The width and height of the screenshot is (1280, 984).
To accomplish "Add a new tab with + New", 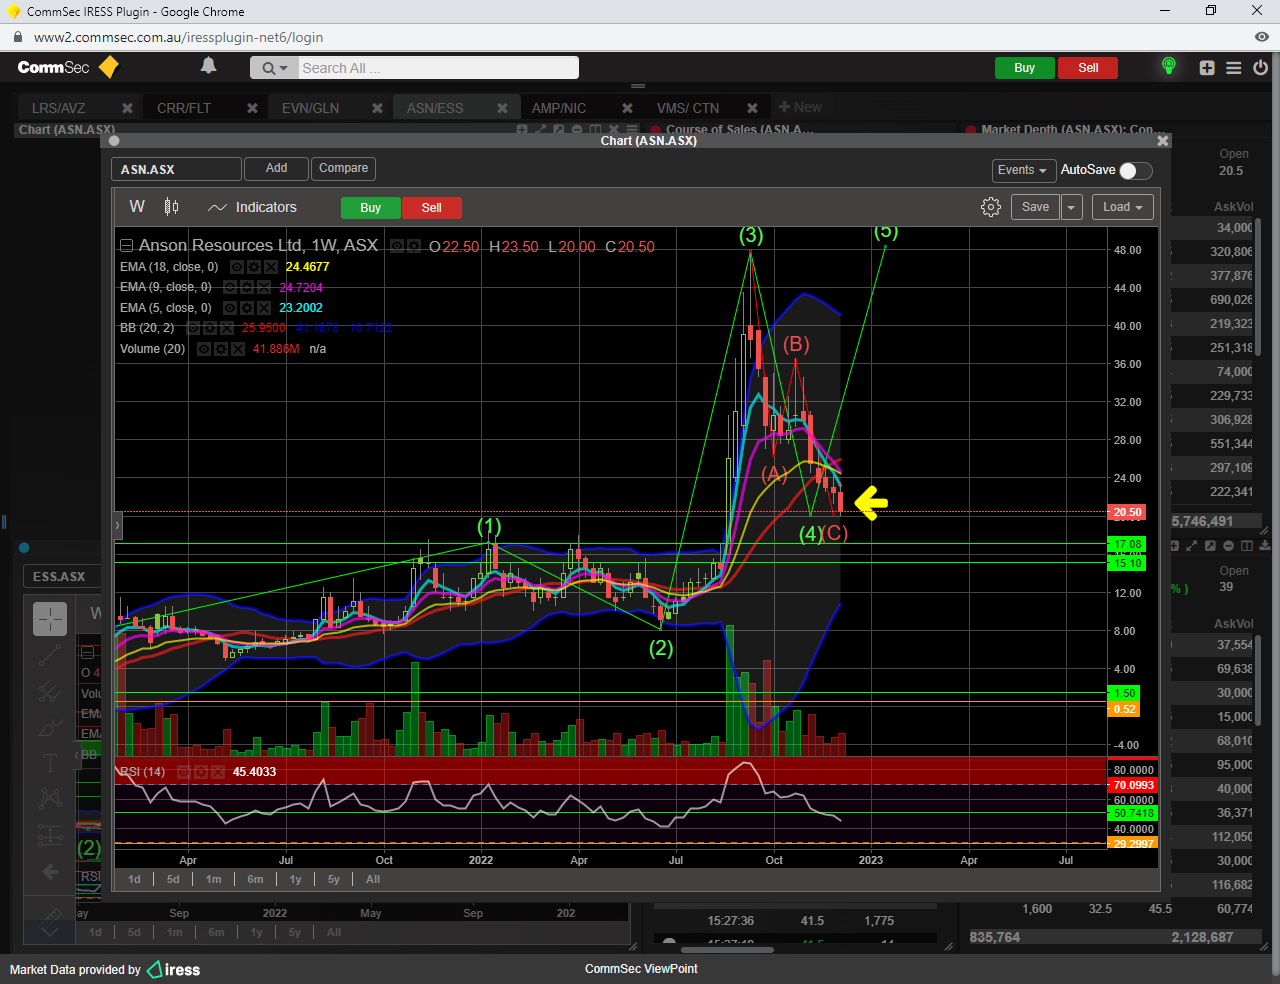I will [800, 107].
